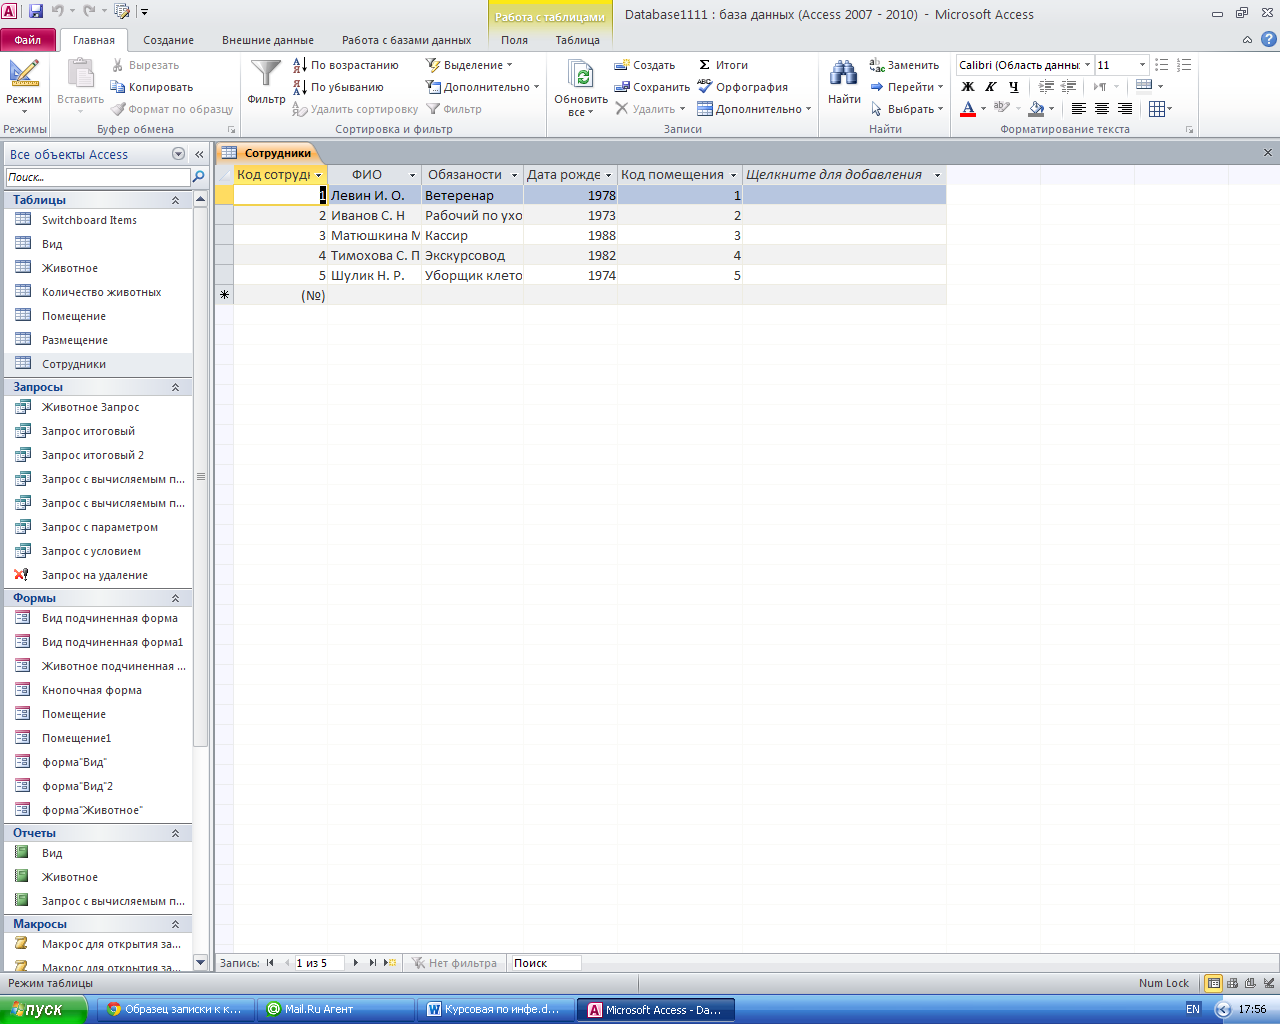The image size is (1280, 1024).
Task: Toggle the Фильтр filter button
Action: pos(454,109)
